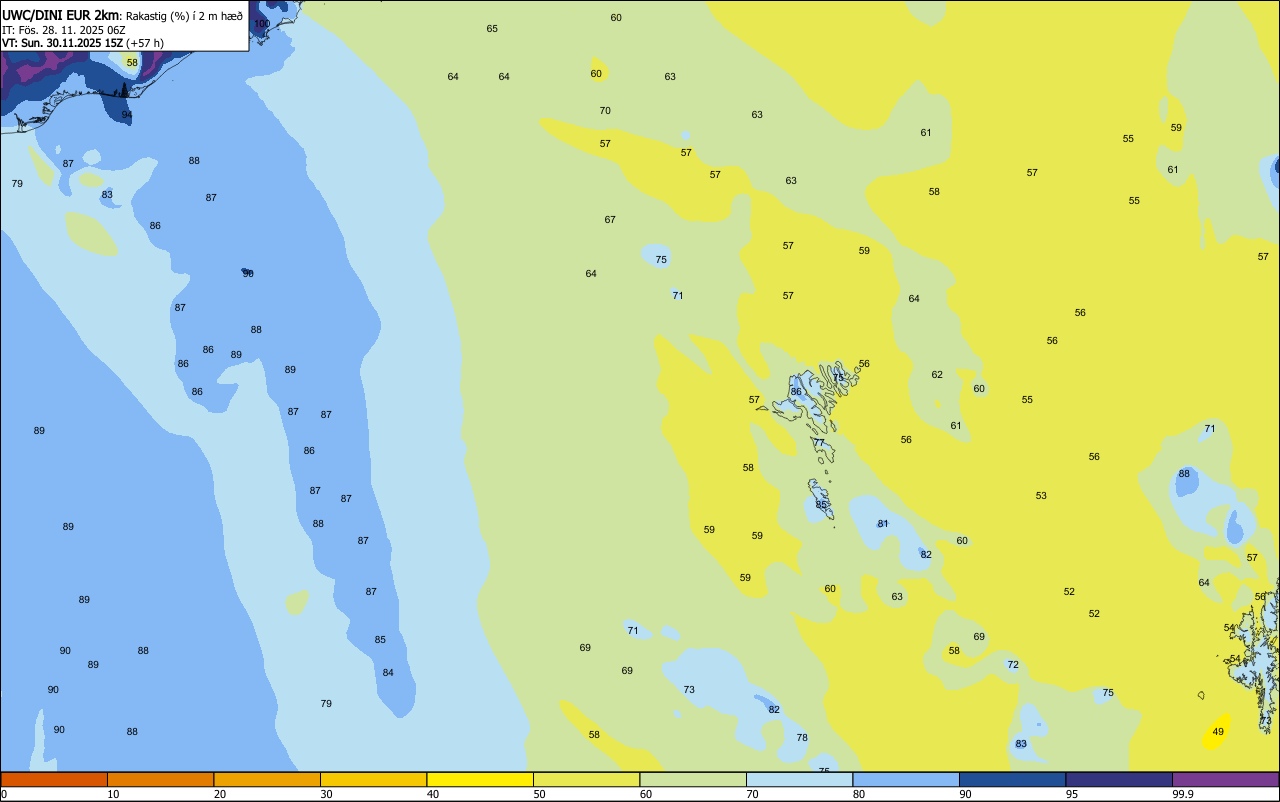The height and width of the screenshot is (802, 1280).
Task: Select the 94 humidity value
Action: pos(127,115)
